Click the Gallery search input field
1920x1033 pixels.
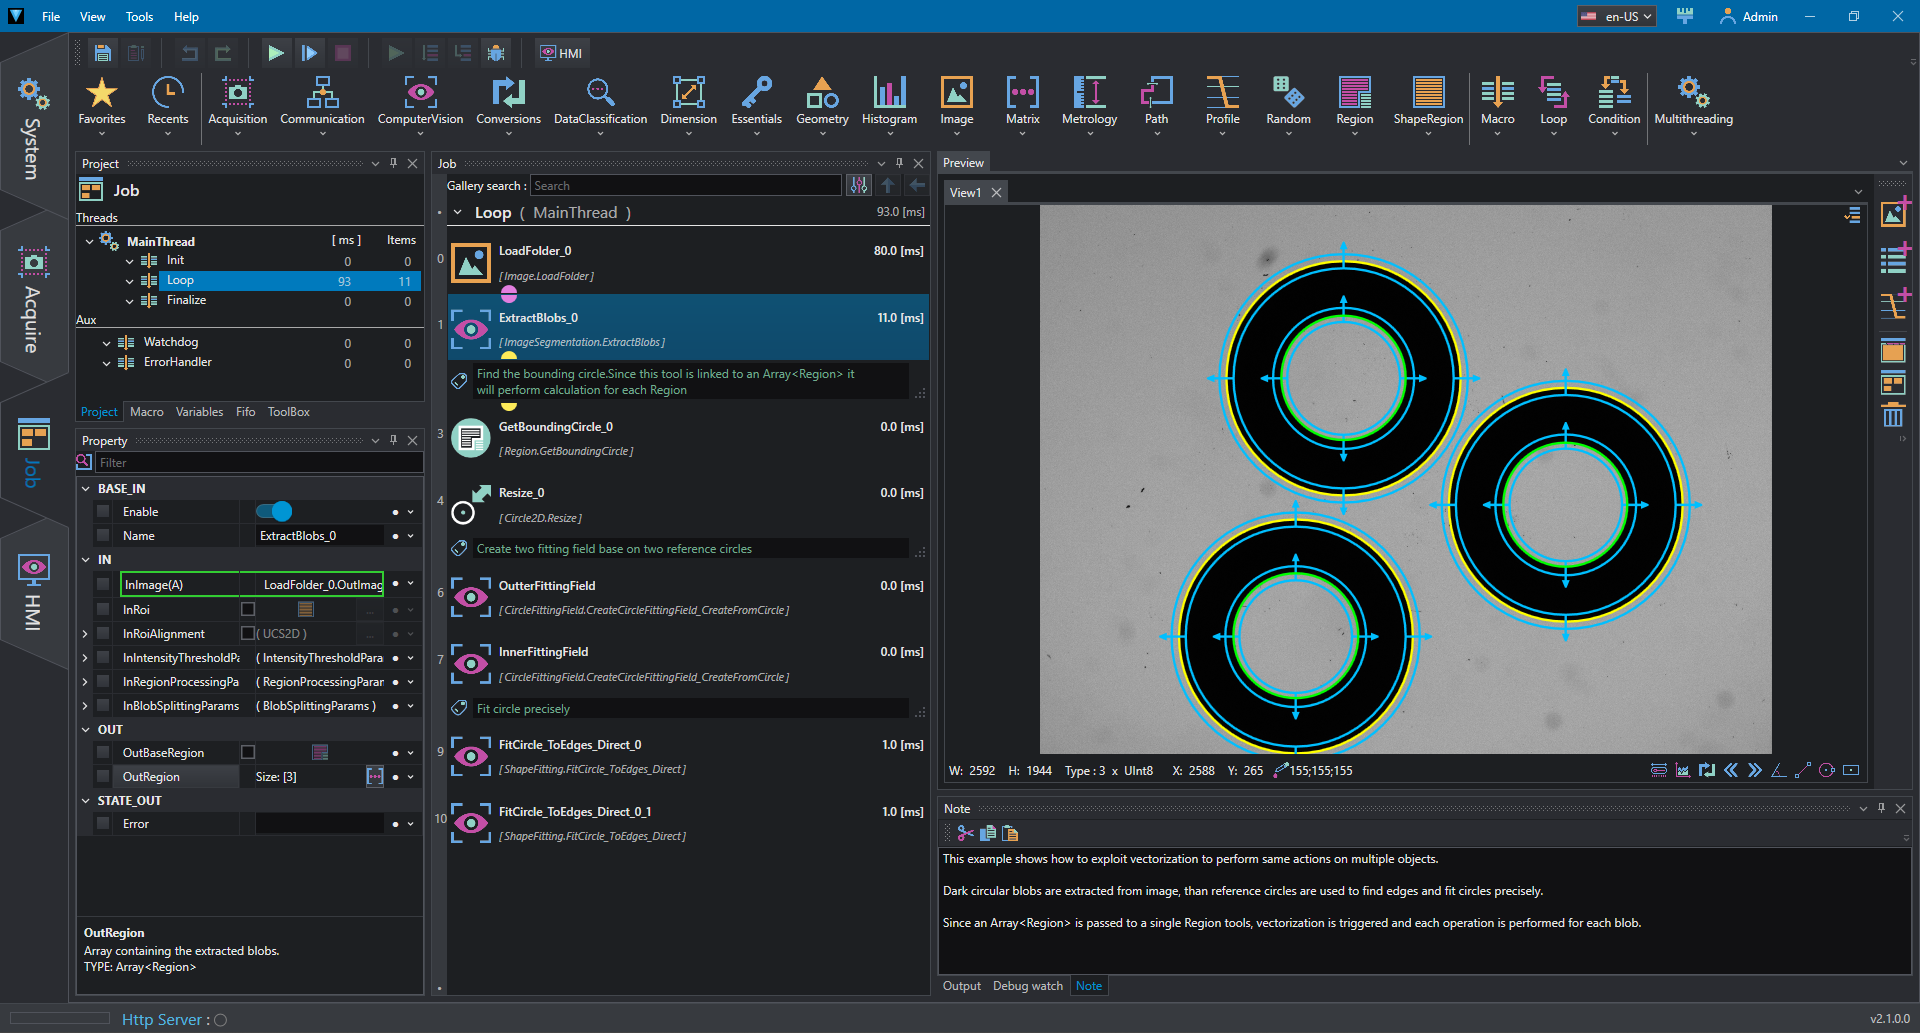pyautogui.click(x=686, y=186)
